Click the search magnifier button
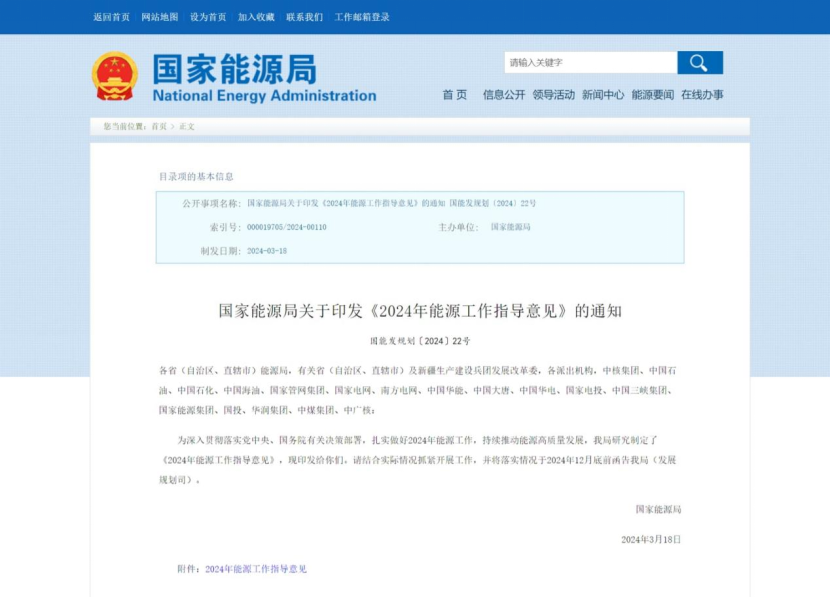830x597 pixels. 700,62
